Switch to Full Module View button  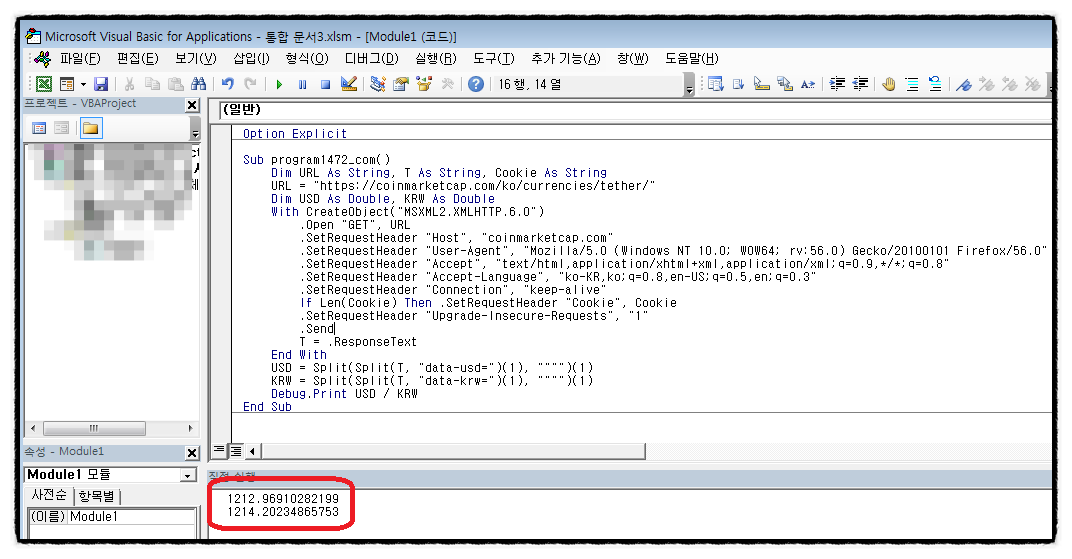[237, 450]
